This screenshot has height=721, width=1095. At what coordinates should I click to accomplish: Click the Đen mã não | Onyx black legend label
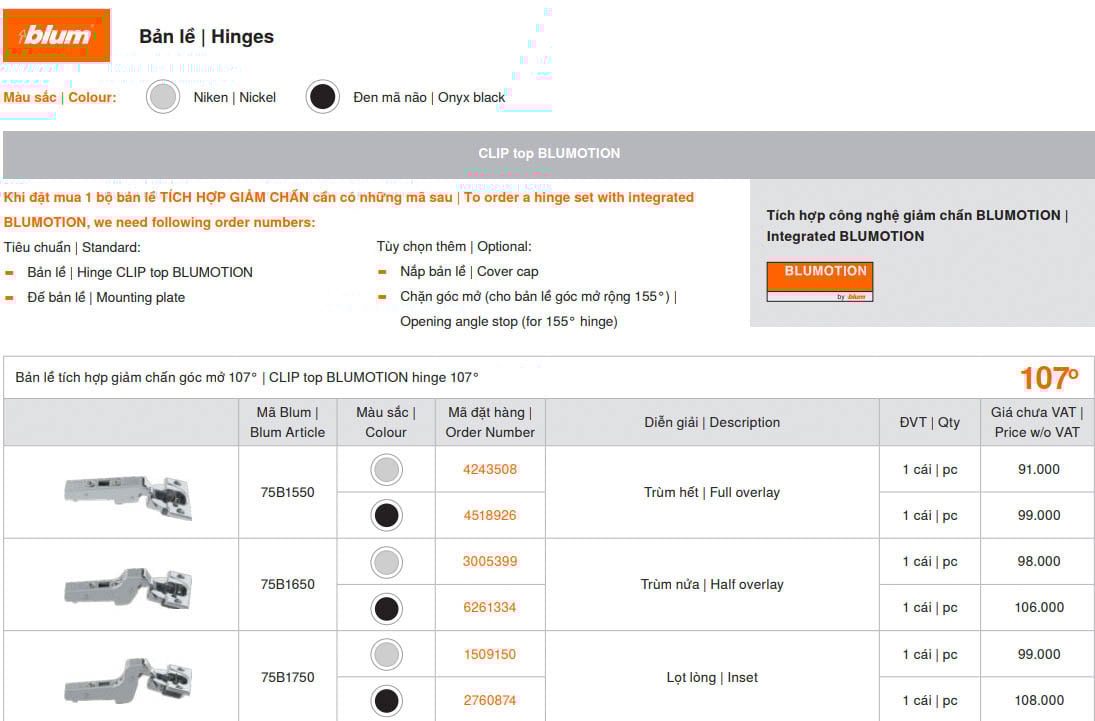click(x=429, y=97)
